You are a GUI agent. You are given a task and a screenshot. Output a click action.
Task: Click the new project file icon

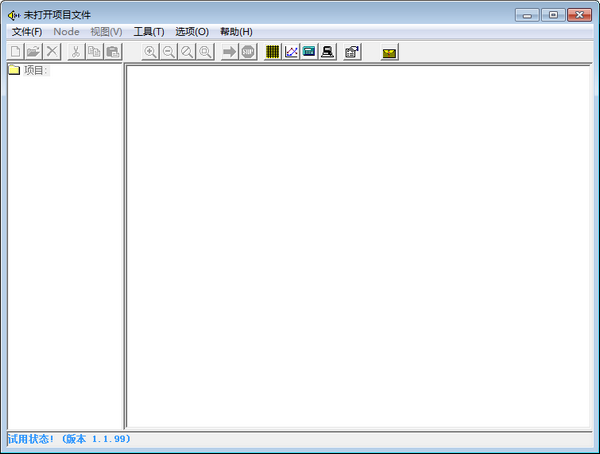15,52
